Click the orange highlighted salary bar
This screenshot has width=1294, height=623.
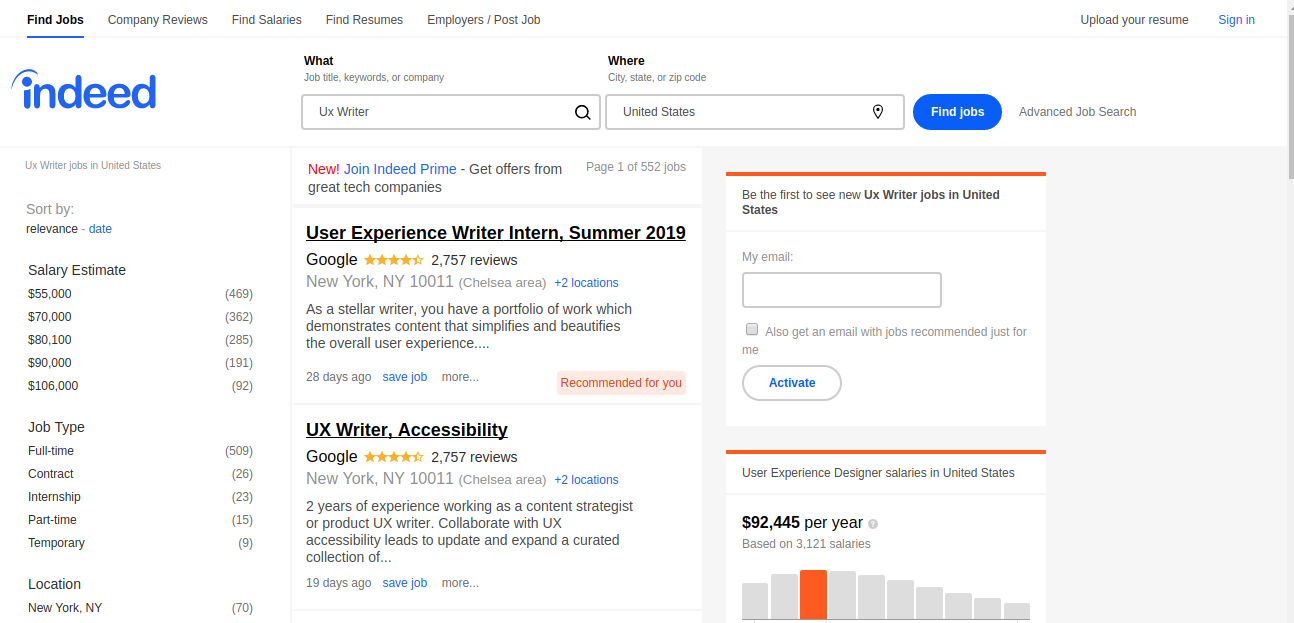813,595
